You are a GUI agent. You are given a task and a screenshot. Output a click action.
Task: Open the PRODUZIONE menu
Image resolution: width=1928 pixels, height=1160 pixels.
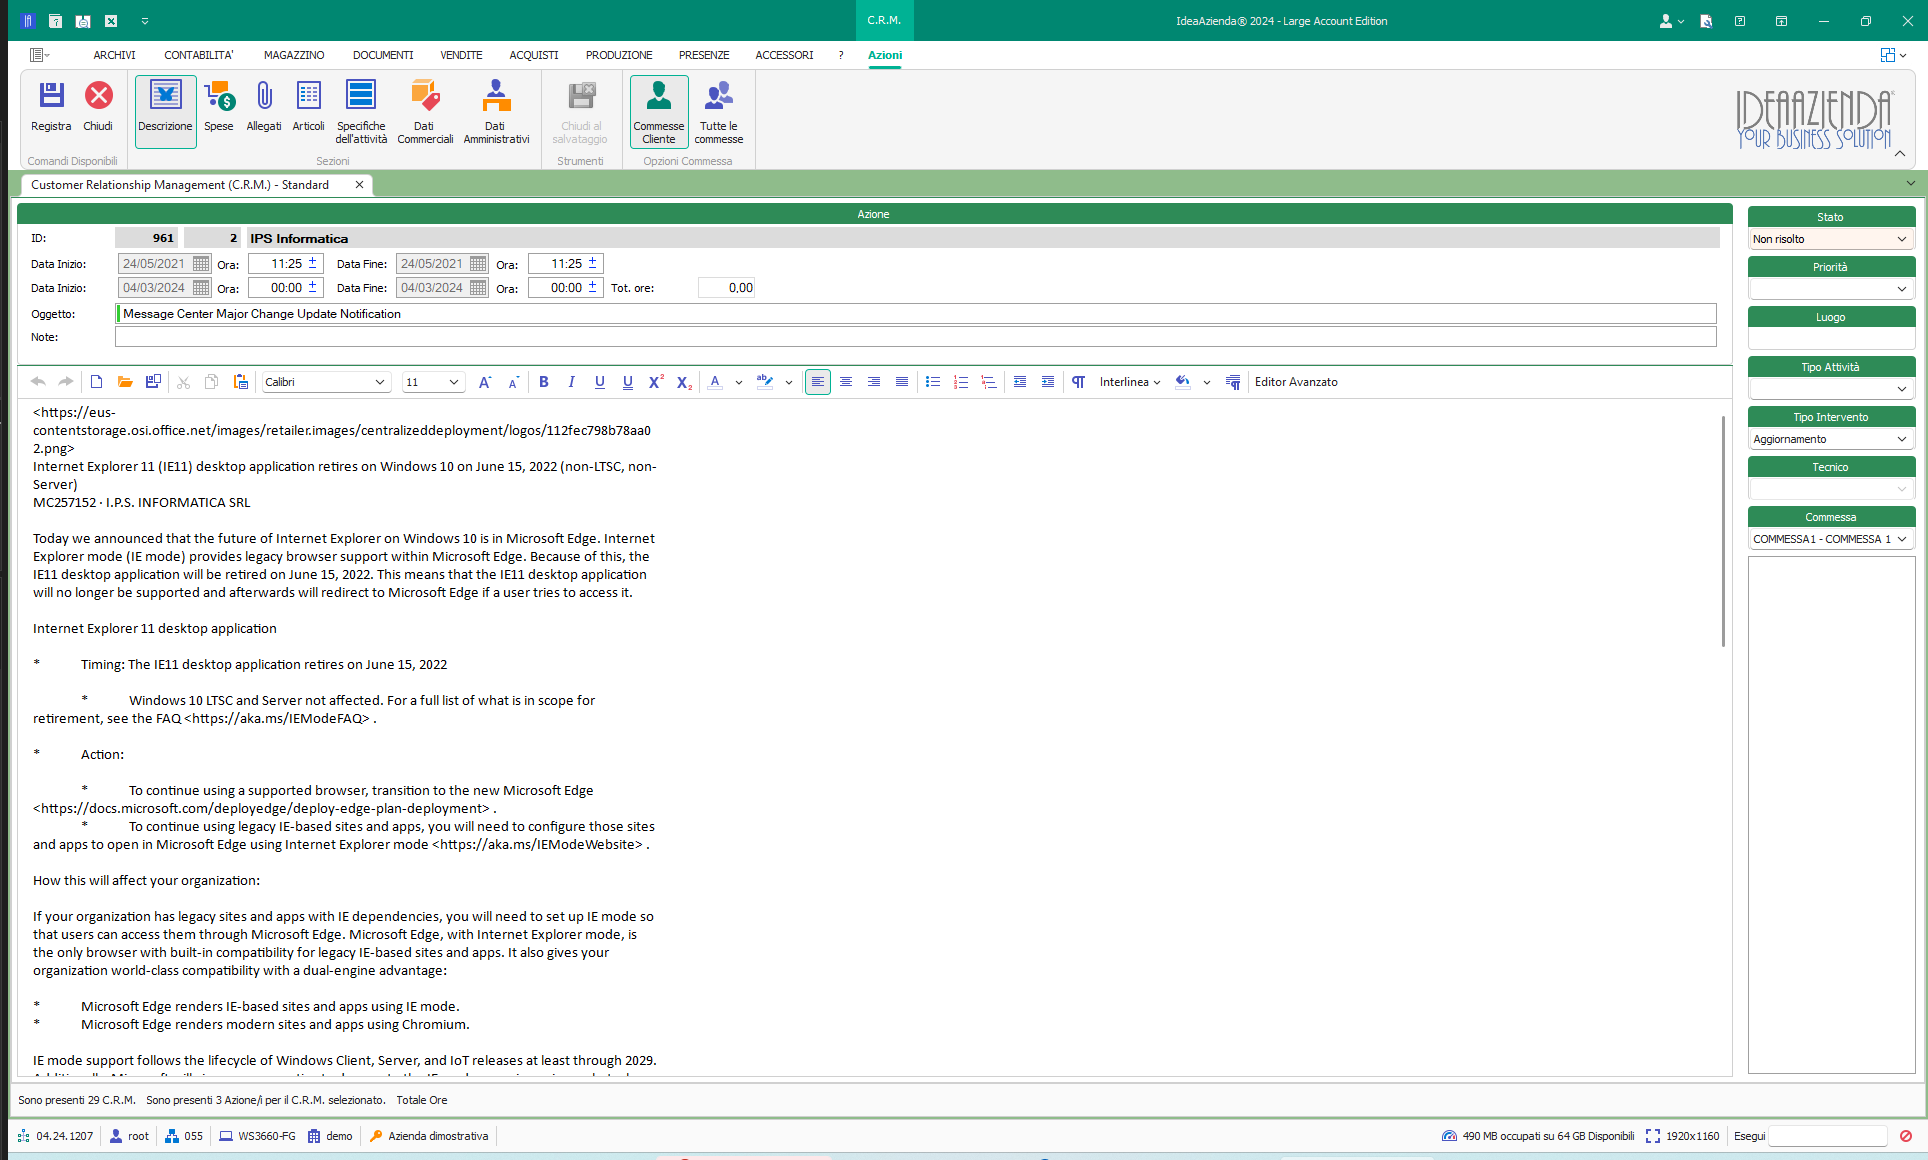pyautogui.click(x=619, y=55)
